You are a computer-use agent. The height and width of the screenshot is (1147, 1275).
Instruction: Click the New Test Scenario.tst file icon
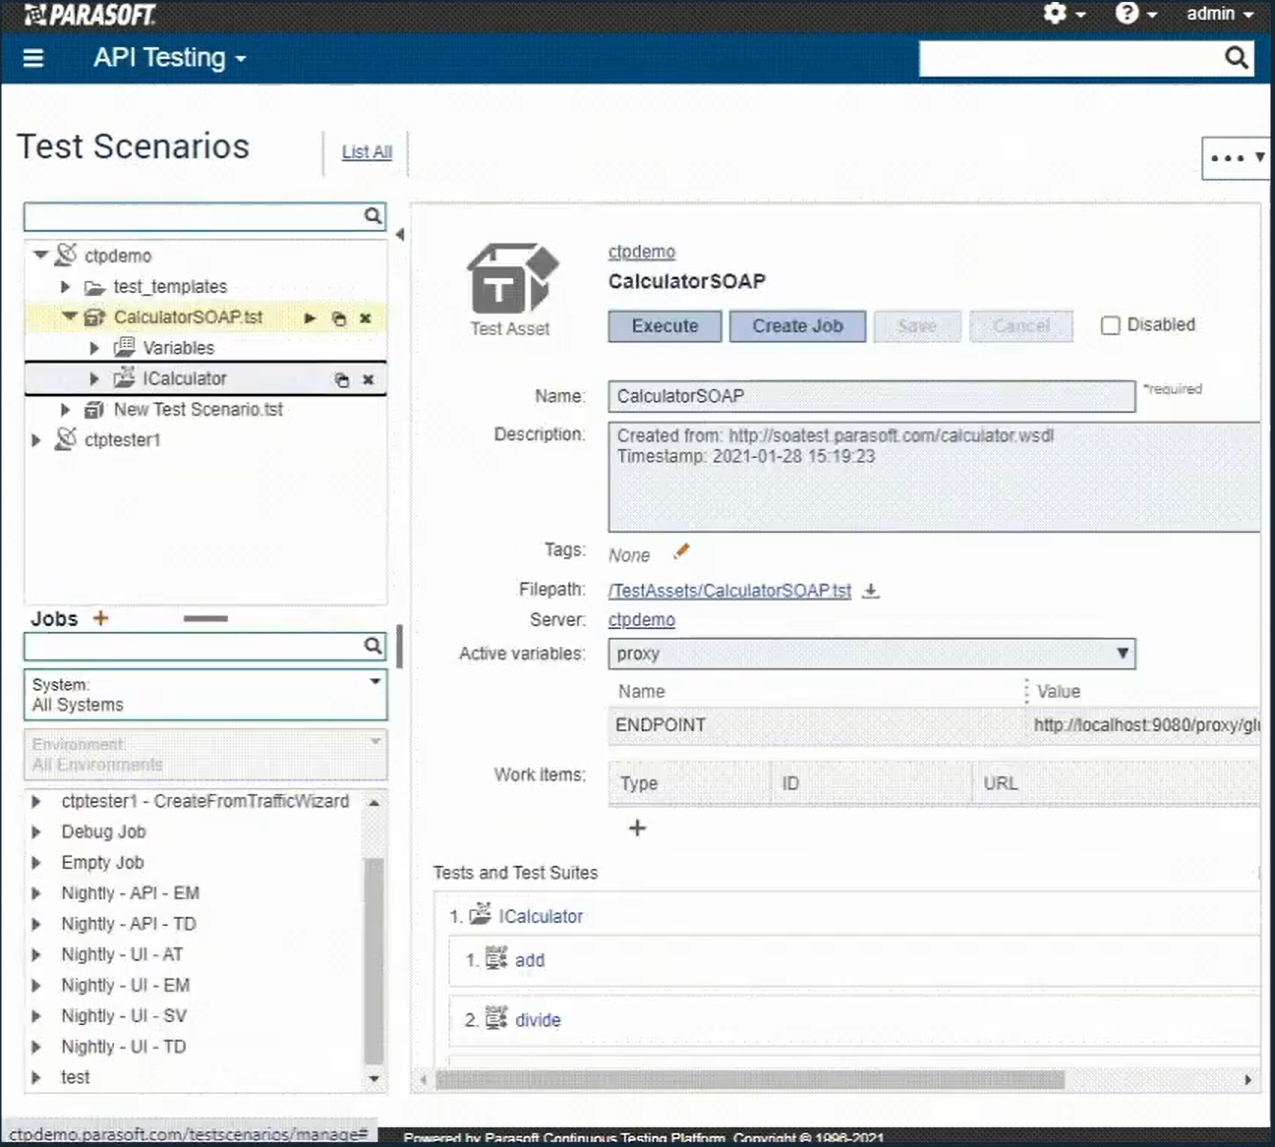point(95,409)
